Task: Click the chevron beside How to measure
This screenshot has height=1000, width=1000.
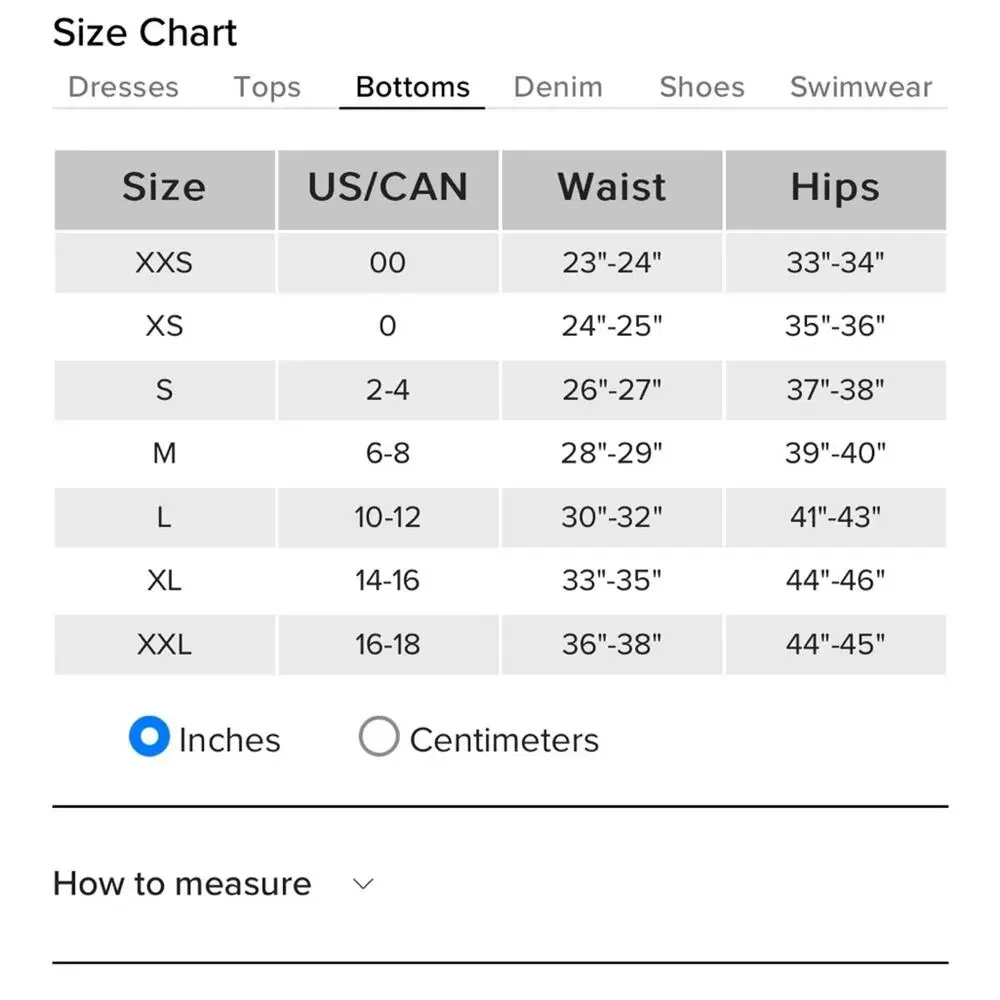Action: 363,885
